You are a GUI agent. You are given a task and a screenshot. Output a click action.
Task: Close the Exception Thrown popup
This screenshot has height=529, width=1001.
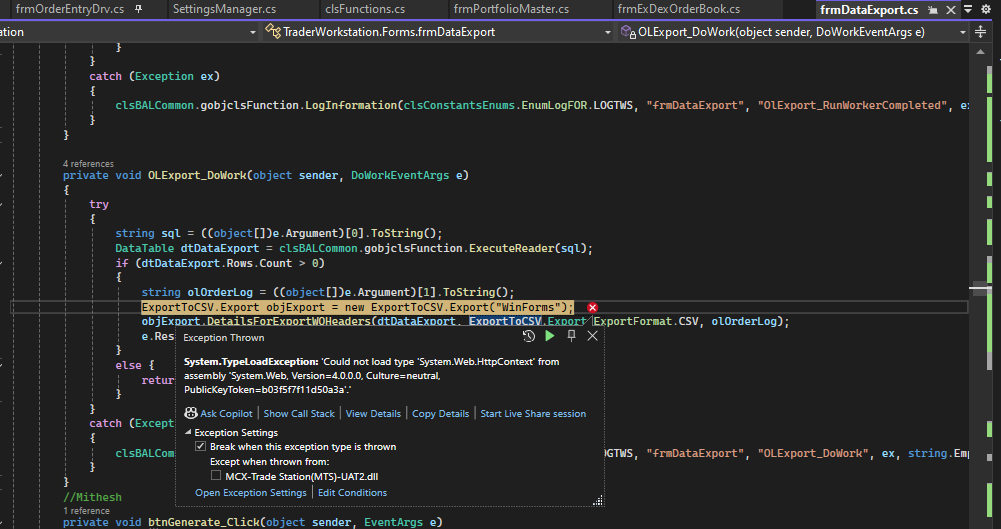point(592,337)
